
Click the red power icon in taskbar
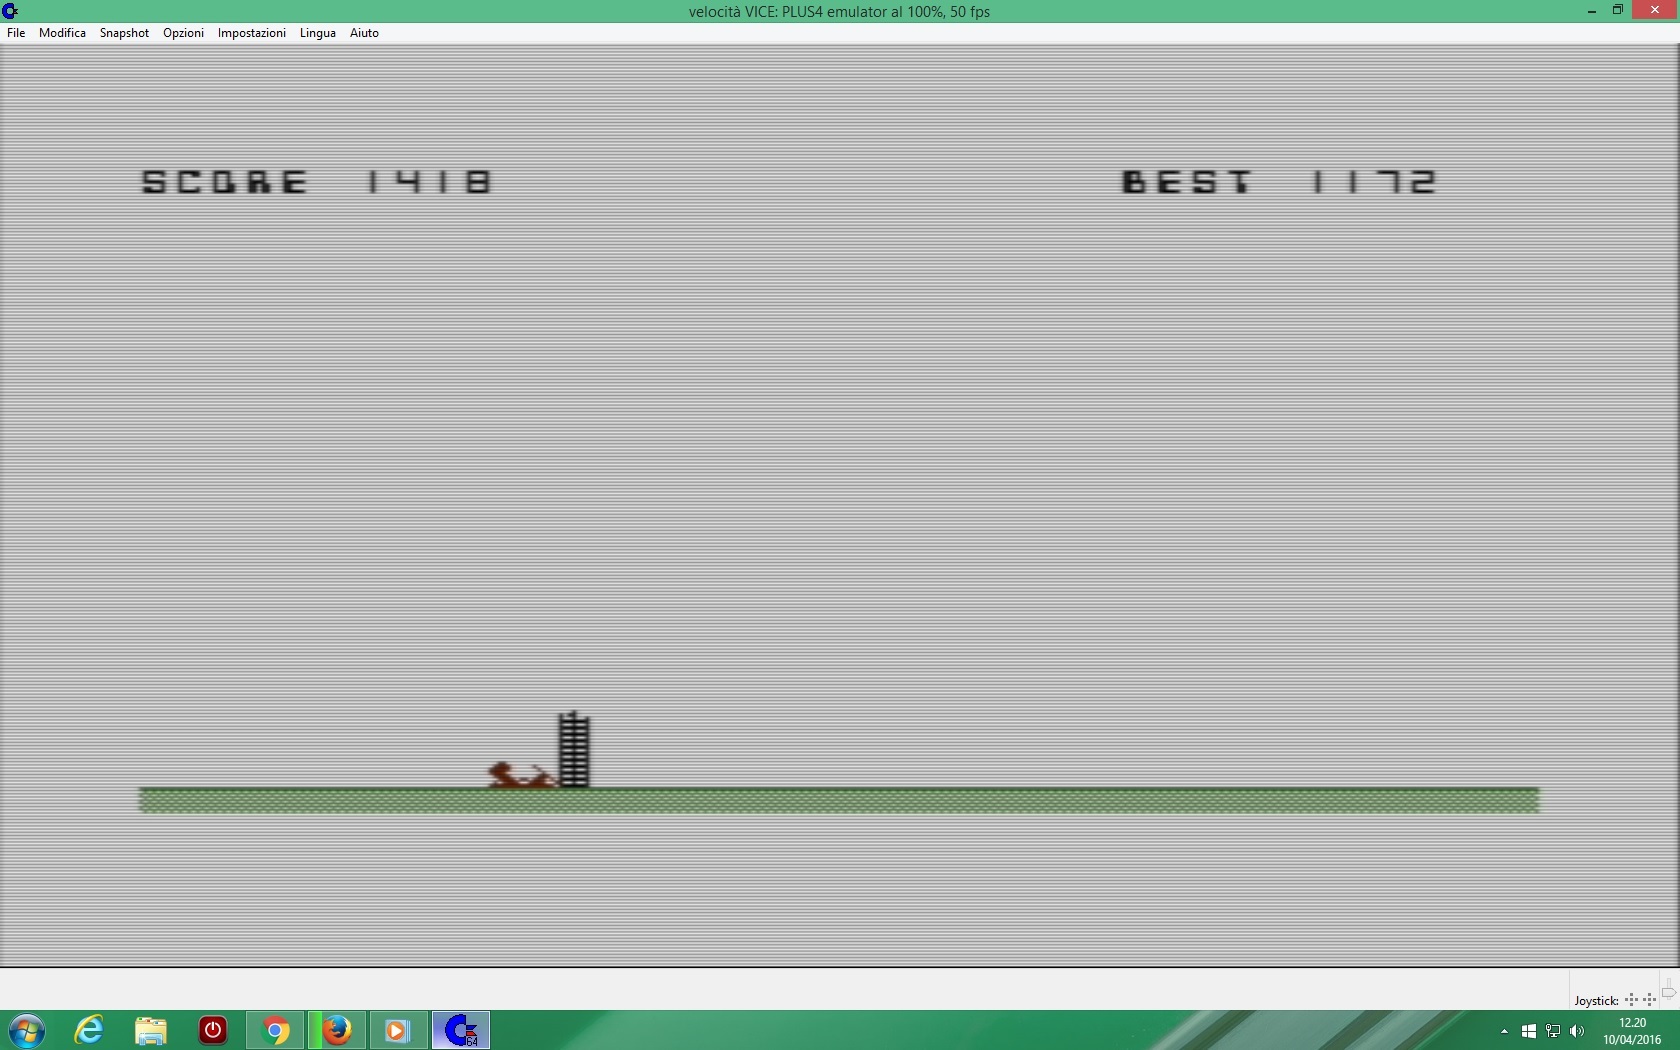pos(213,1030)
